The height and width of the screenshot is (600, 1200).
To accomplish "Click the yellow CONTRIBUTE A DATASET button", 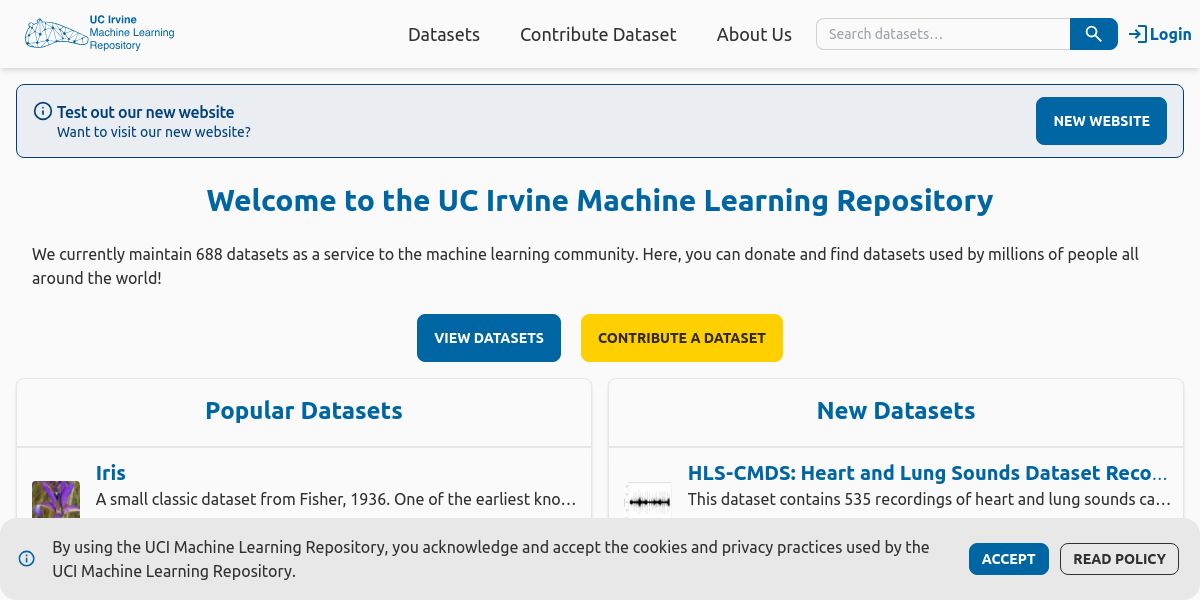I will point(682,338).
